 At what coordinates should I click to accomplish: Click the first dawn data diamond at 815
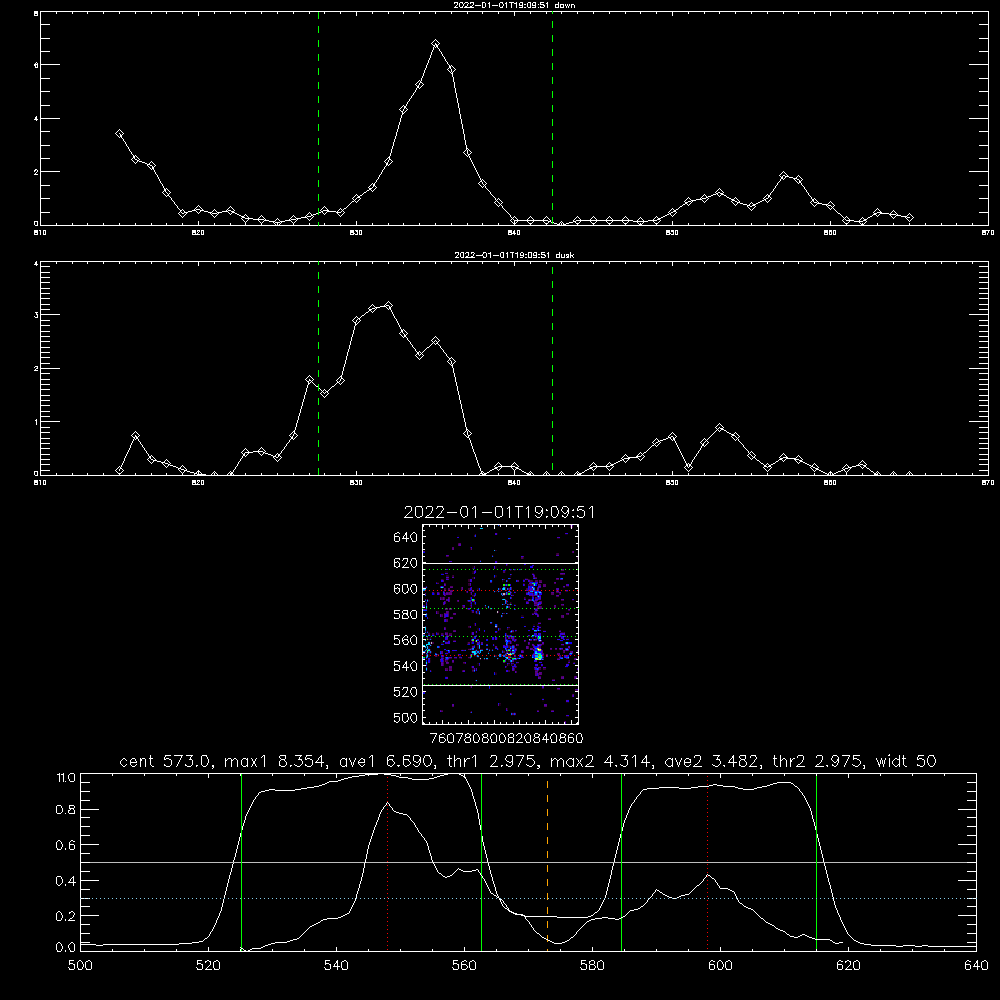[119, 134]
